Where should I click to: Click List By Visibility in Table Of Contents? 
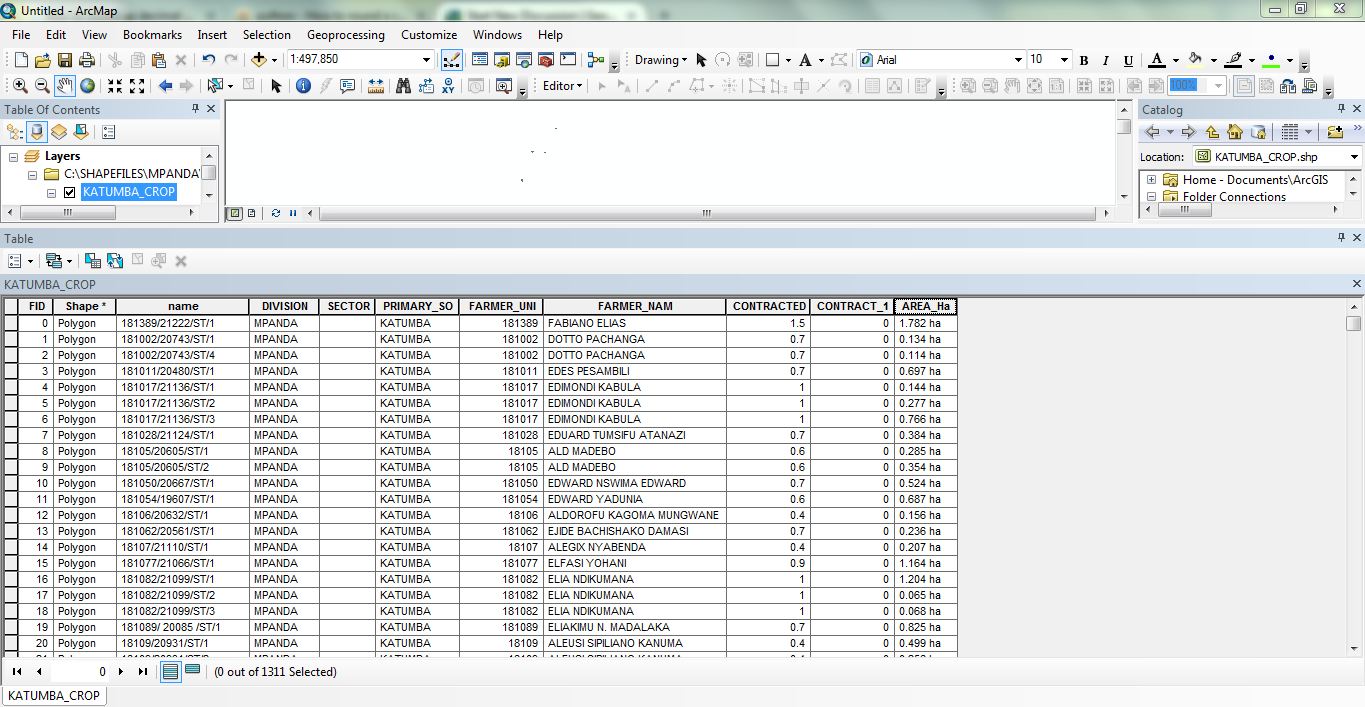(59, 132)
